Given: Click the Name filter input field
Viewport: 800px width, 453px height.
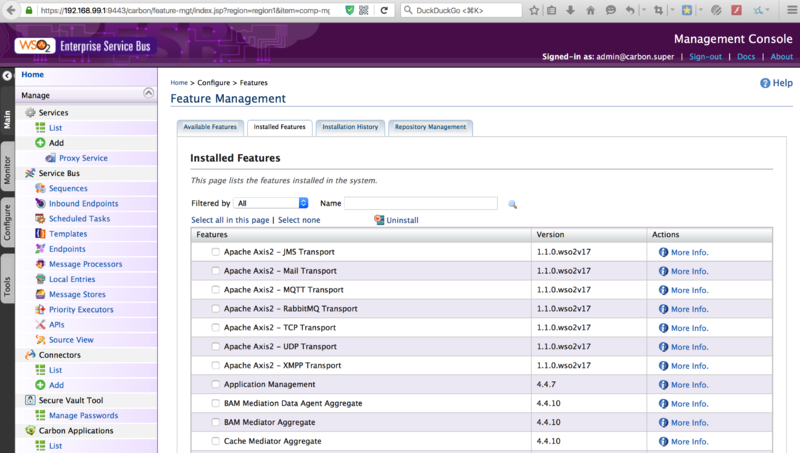Looking at the screenshot, I should (x=421, y=203).
